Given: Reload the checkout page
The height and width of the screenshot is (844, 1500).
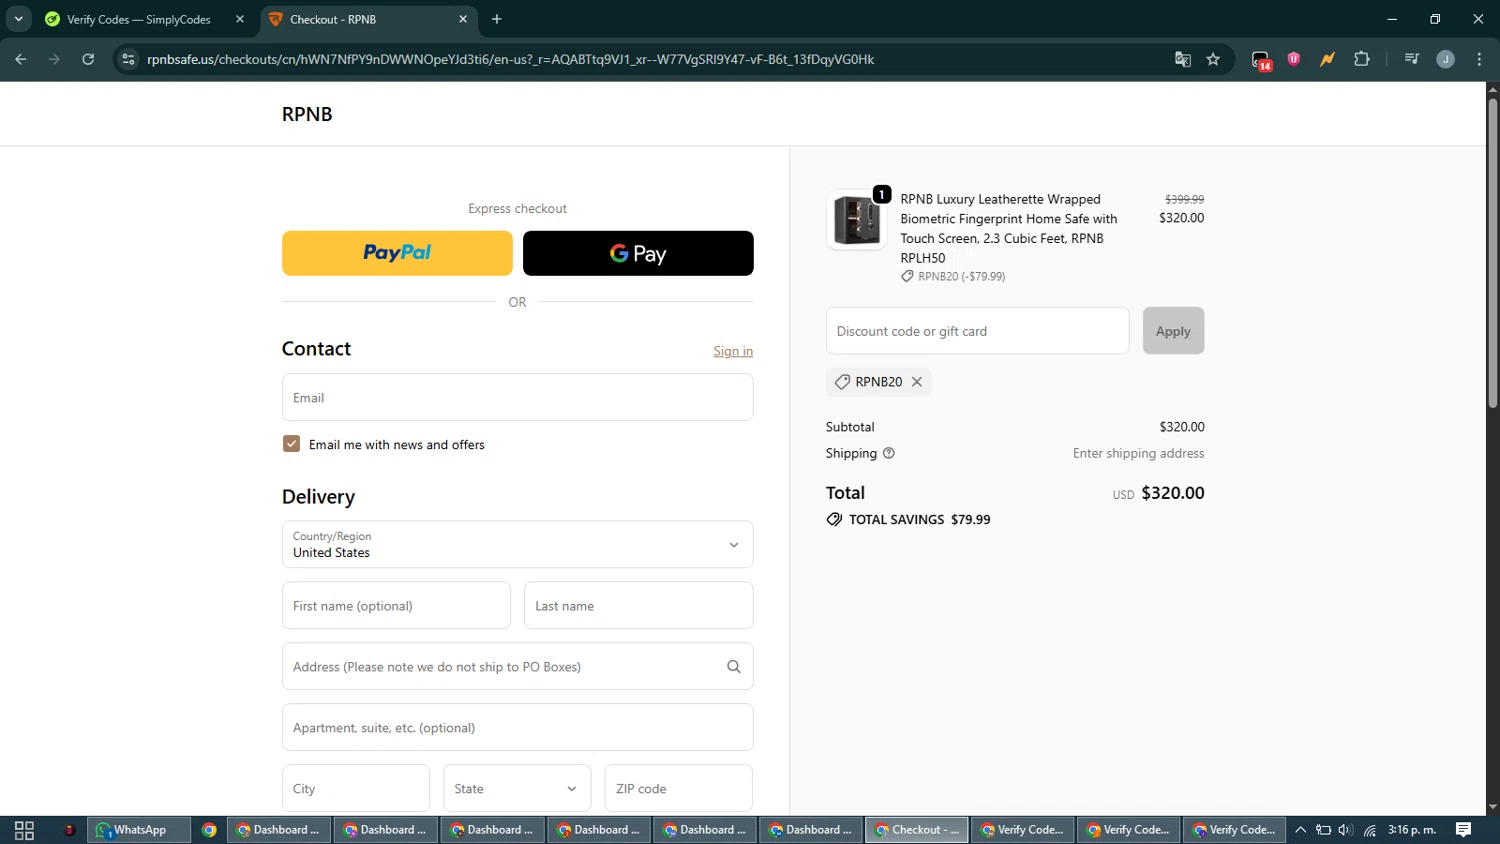Looking at the screenshot, I should point(88,59).
